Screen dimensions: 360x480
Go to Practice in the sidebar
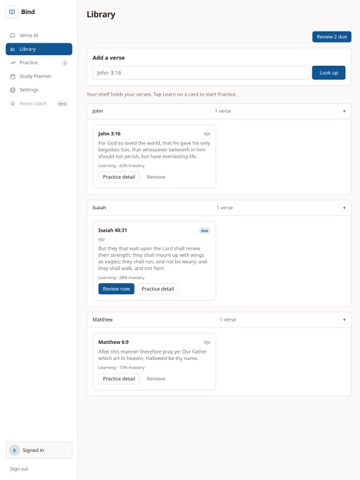tap(39, 63)
